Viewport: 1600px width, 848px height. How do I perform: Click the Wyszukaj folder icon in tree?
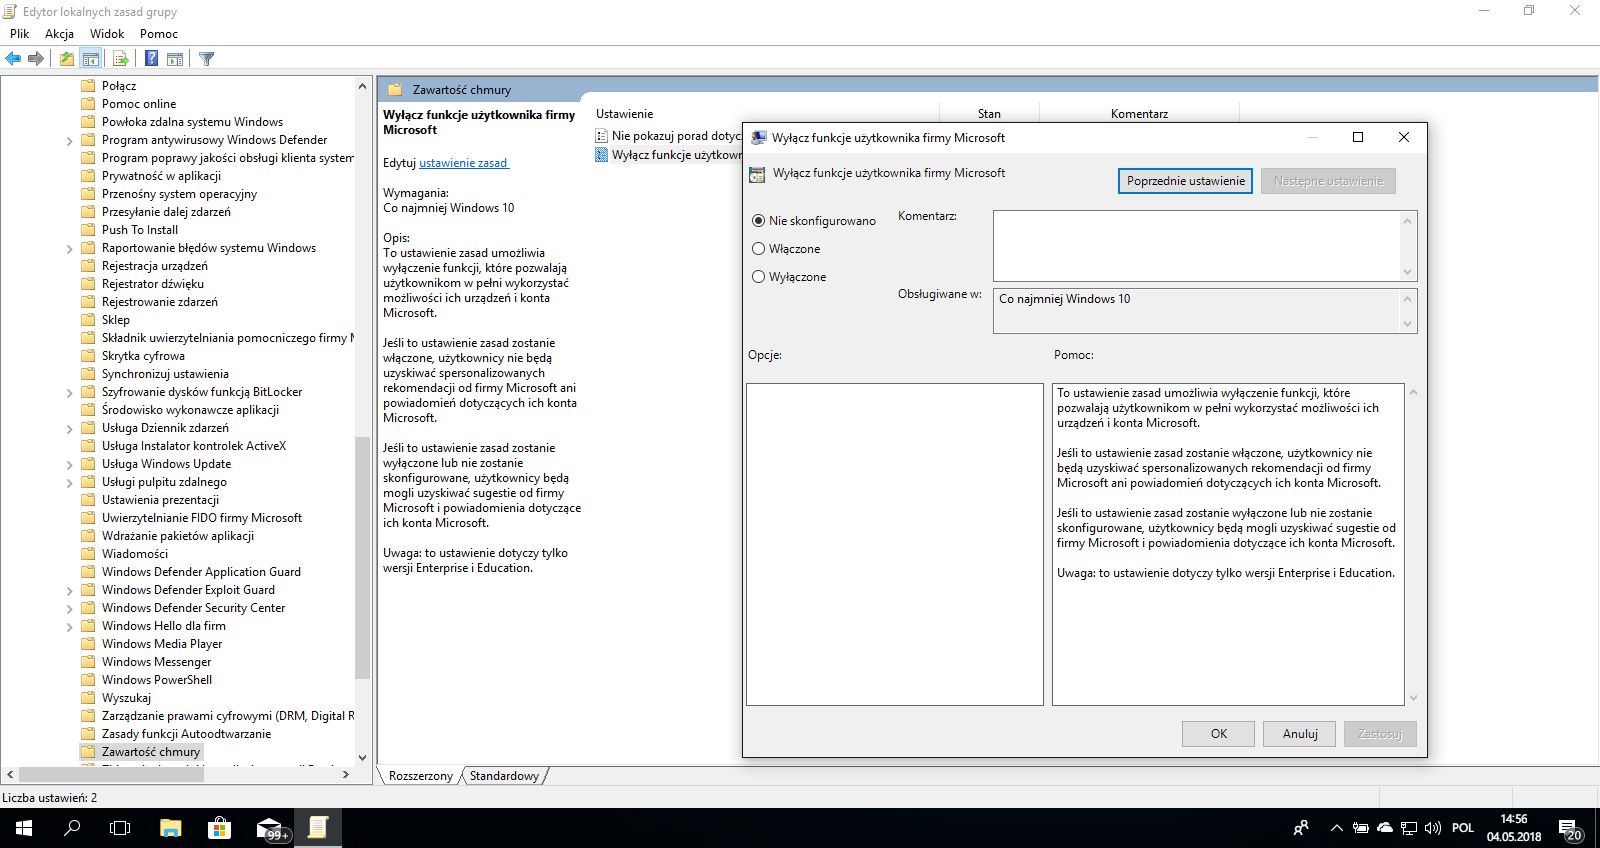(88, 698)
